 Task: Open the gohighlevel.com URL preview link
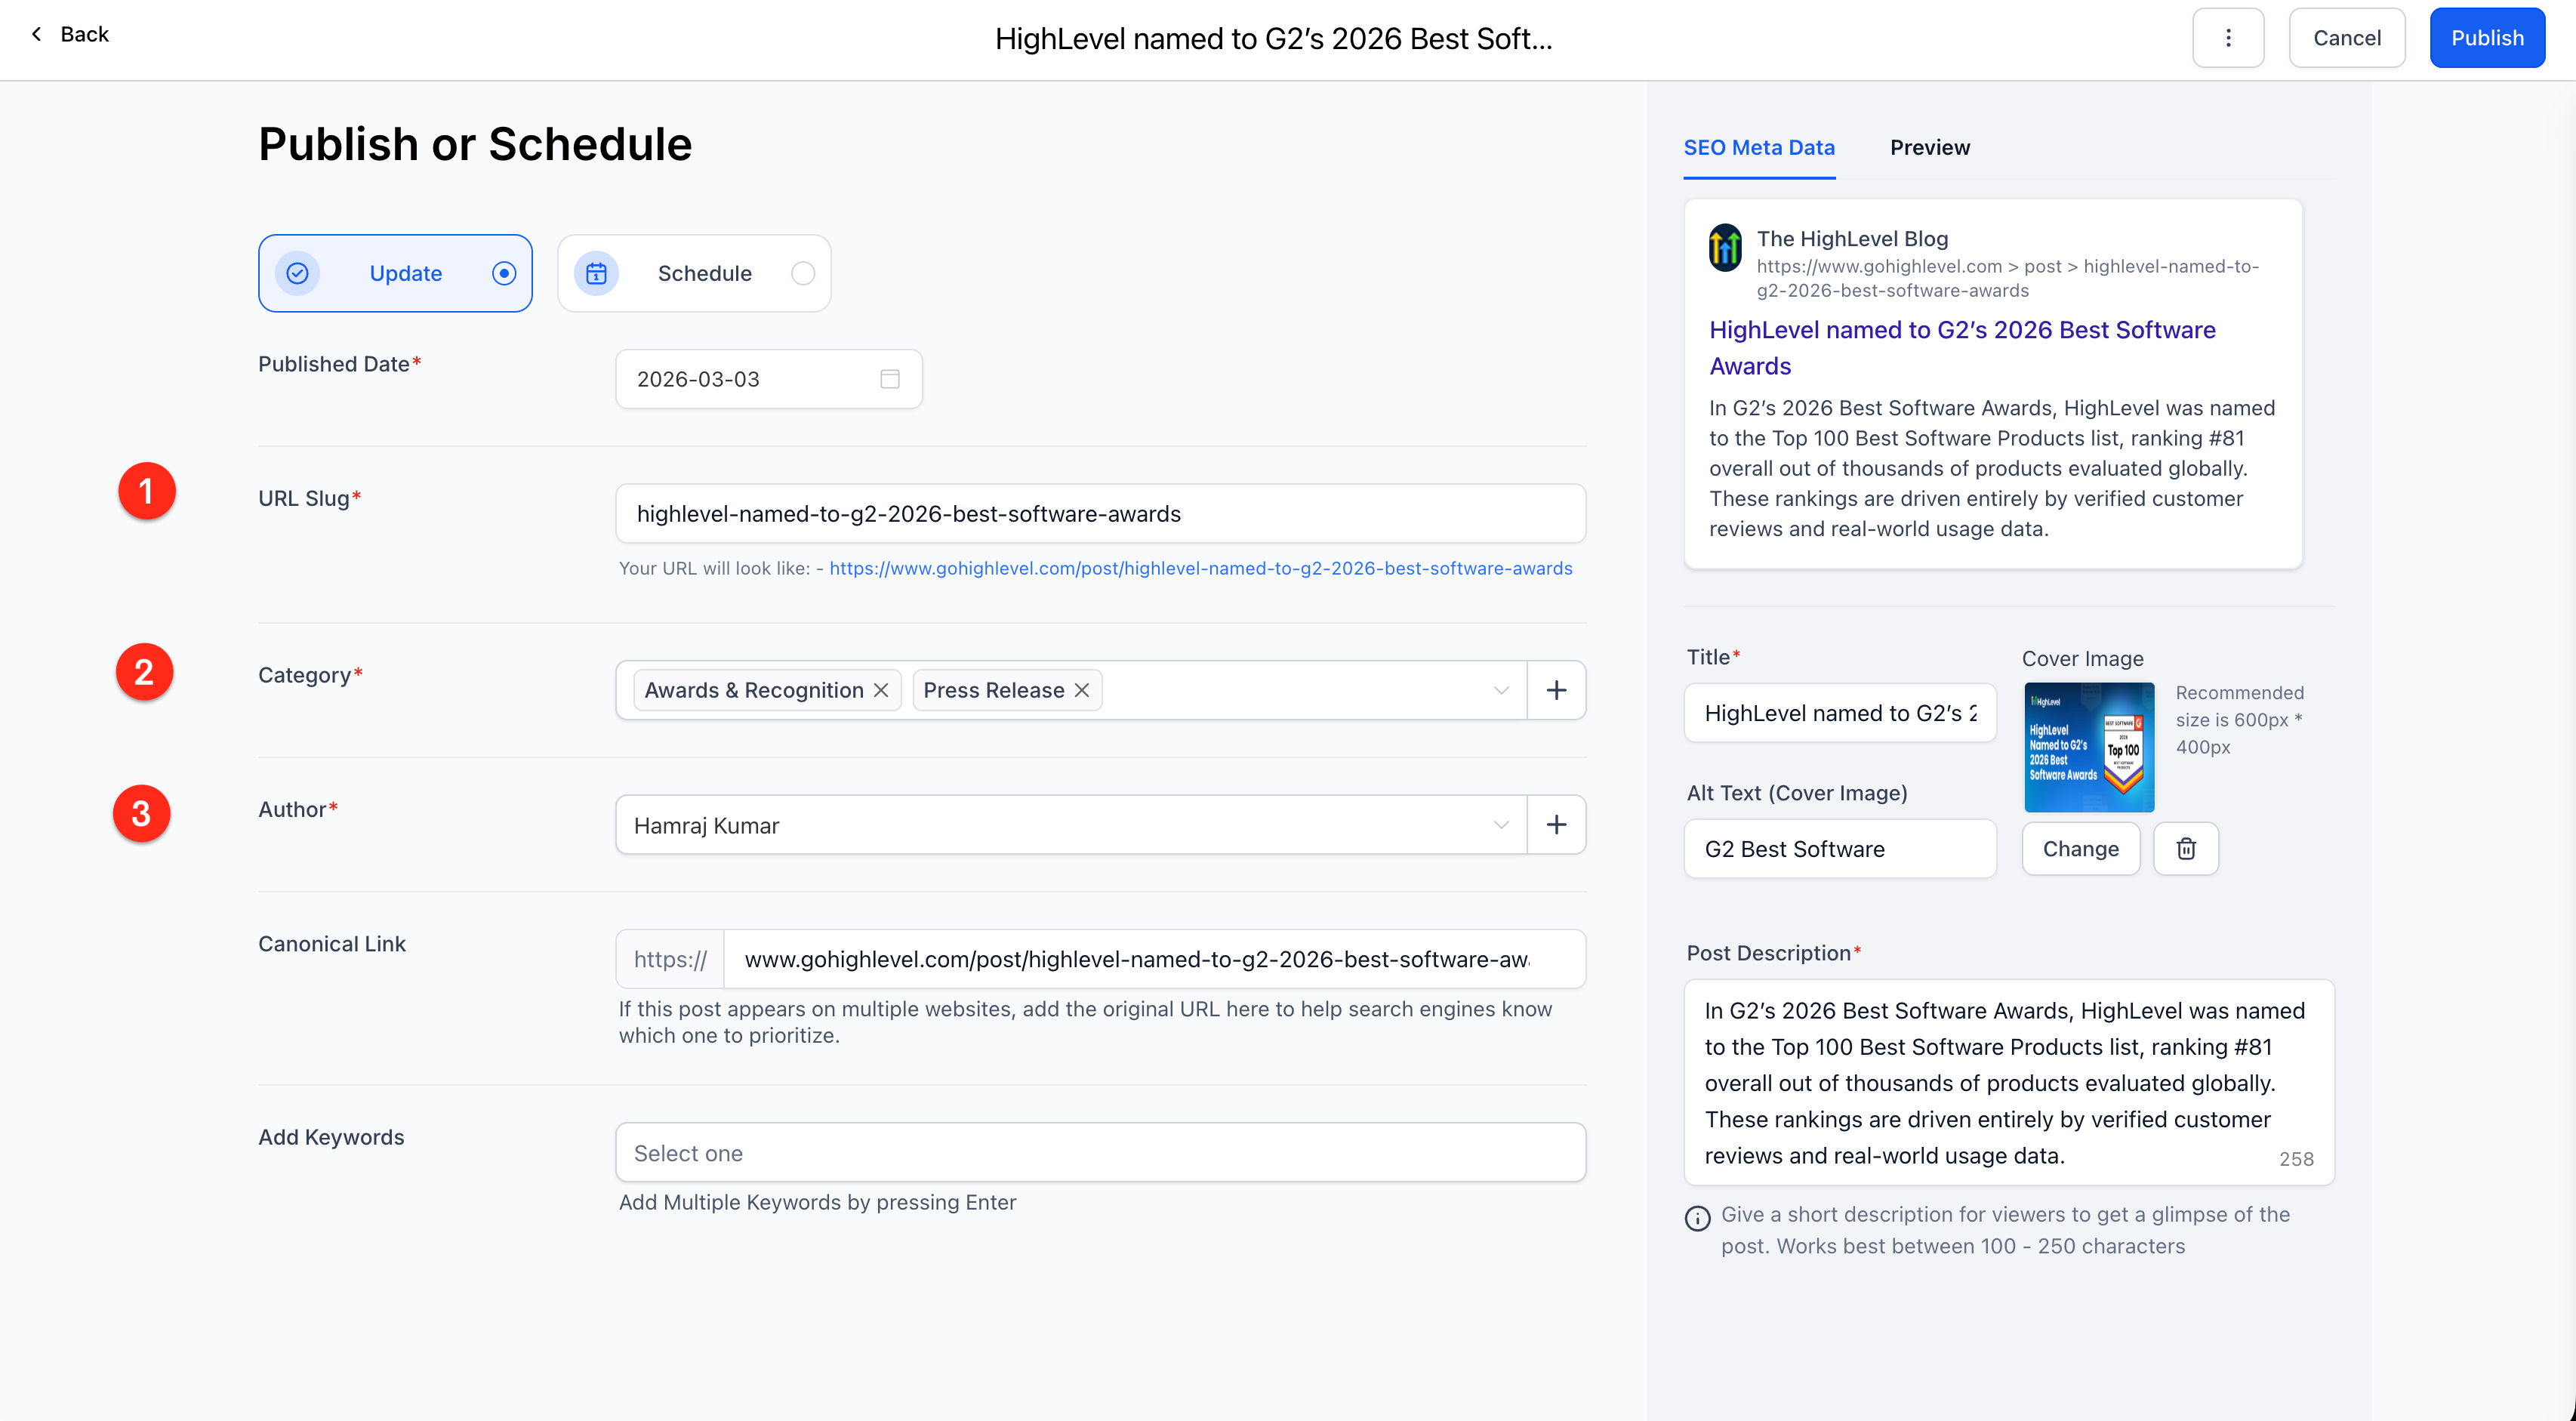tap(1200, 568)
